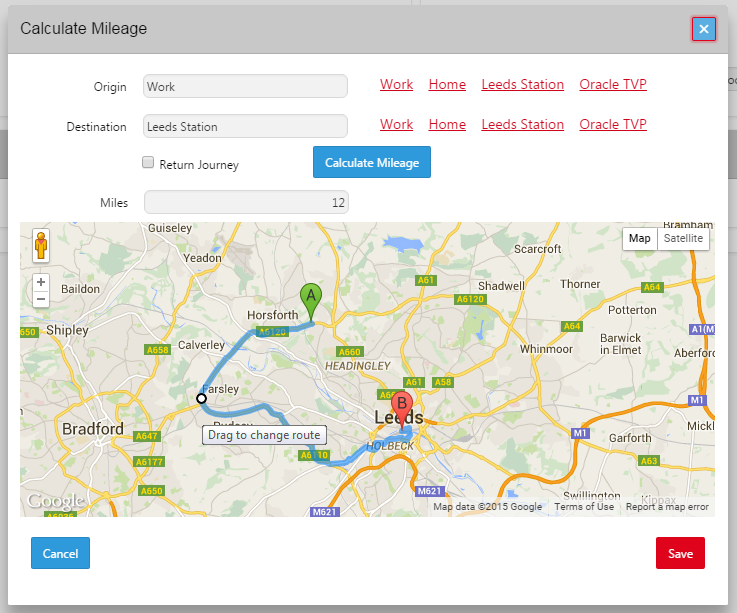Click the Calverley label on the map

(201, 345)
